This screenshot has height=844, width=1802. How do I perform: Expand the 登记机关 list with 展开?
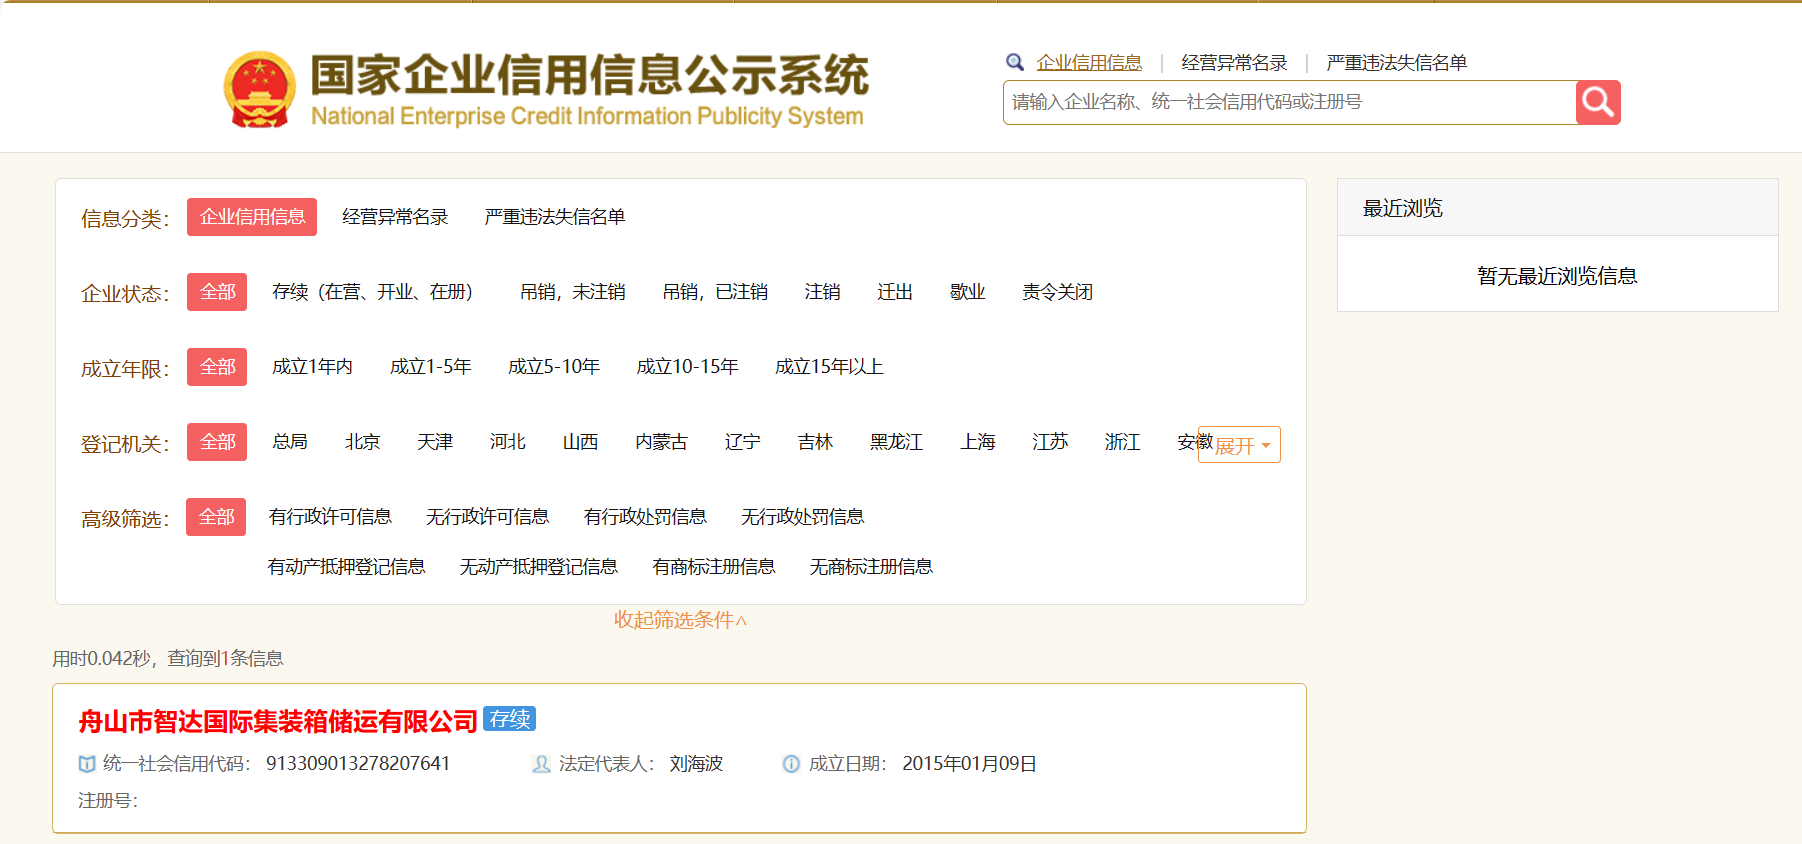coord(1240,445)
